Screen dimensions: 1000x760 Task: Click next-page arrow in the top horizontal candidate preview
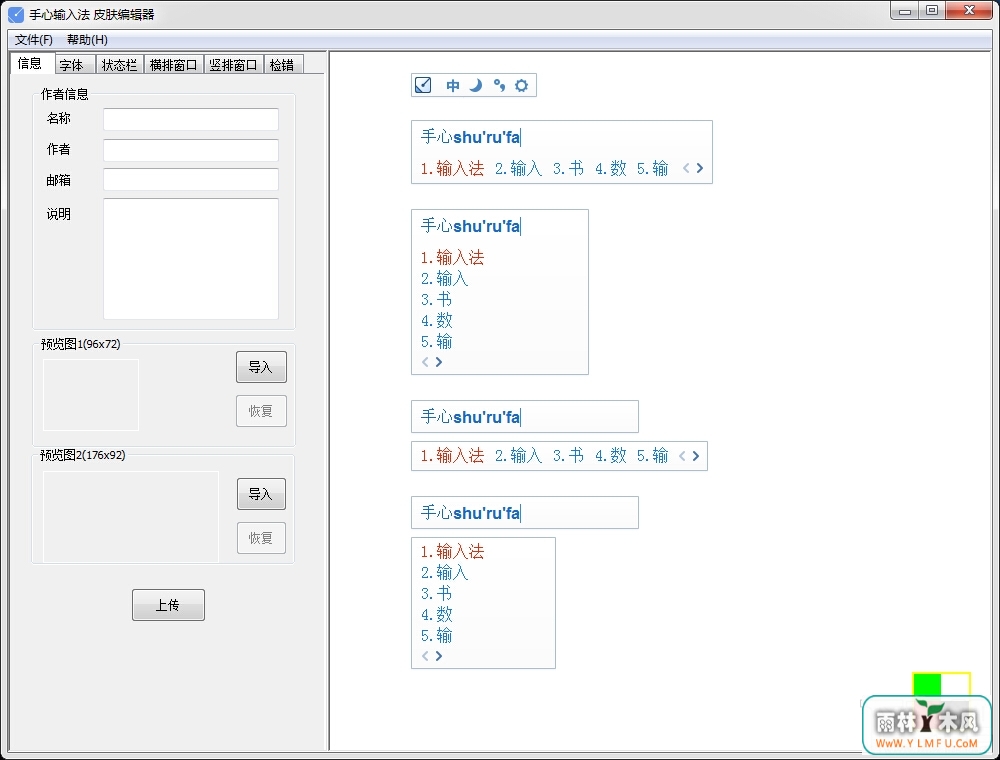point(700,168)
